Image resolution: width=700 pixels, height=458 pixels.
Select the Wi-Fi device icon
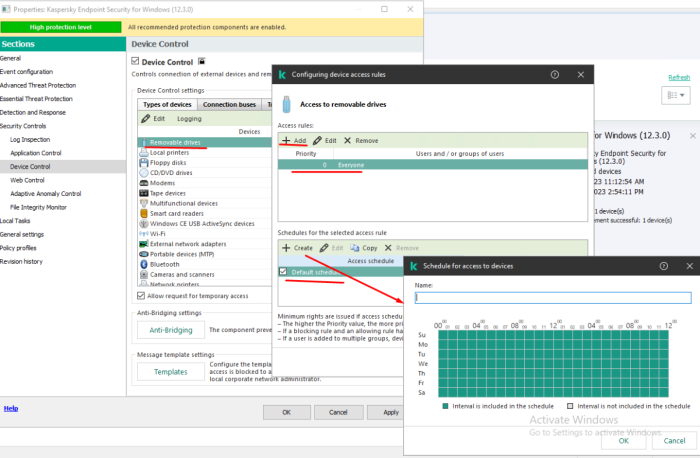143,233
